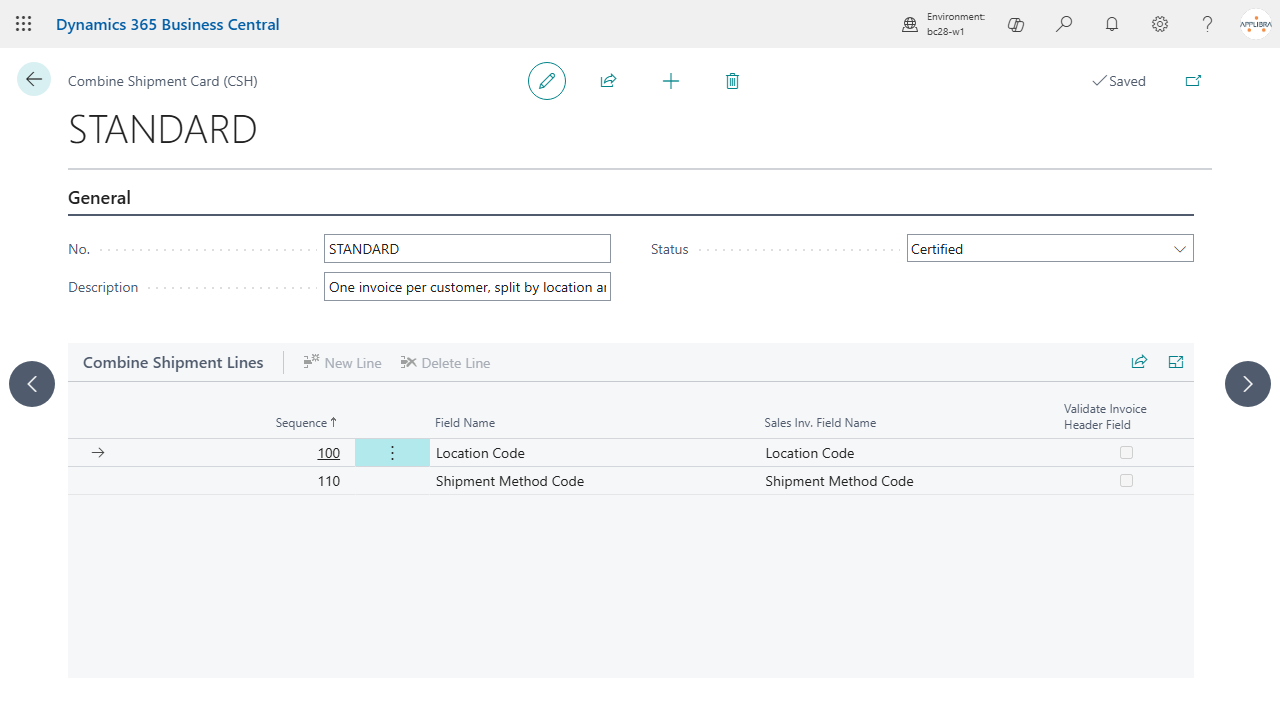This screenshot has height=720, width=1280.
Task: Open the Tell Me search icon
Action: click(x=1064, y=24)
